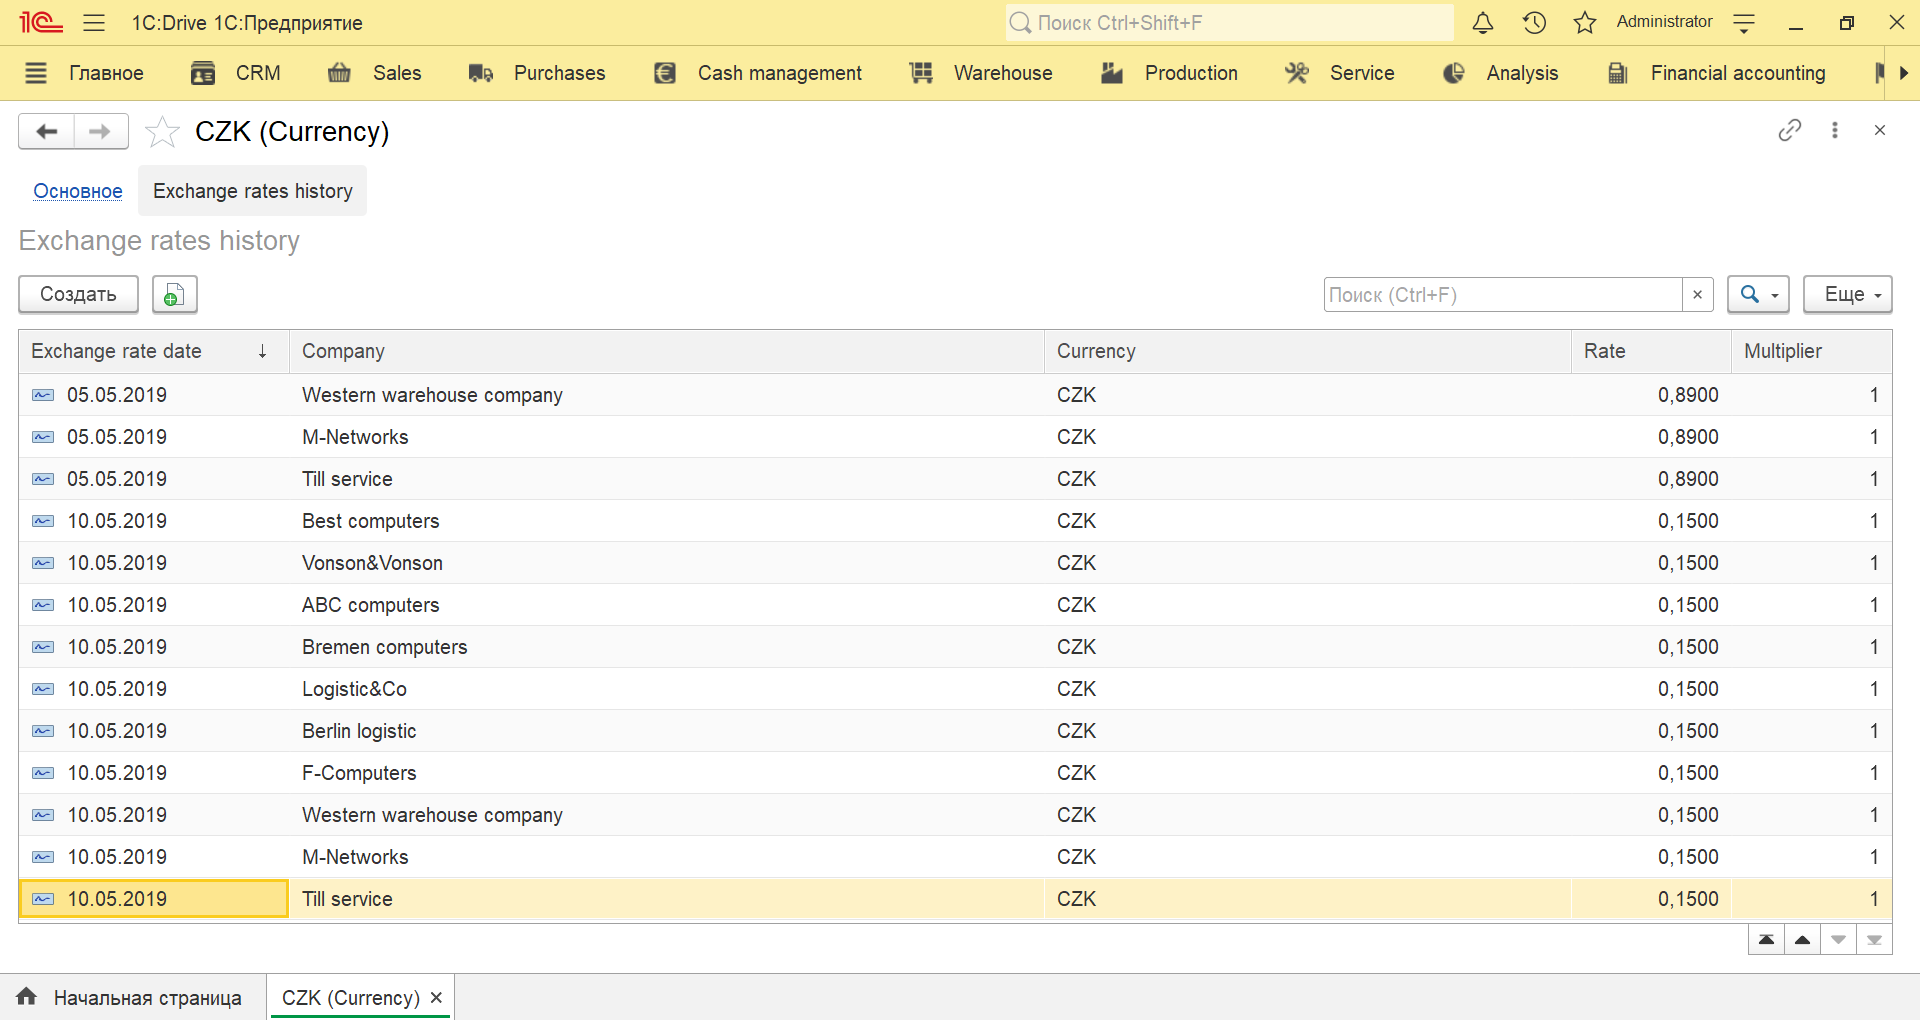Select the Bremen computers row
This screenshot has width=1920, height=1020.
pyautogui.click(x=955, y=647)
